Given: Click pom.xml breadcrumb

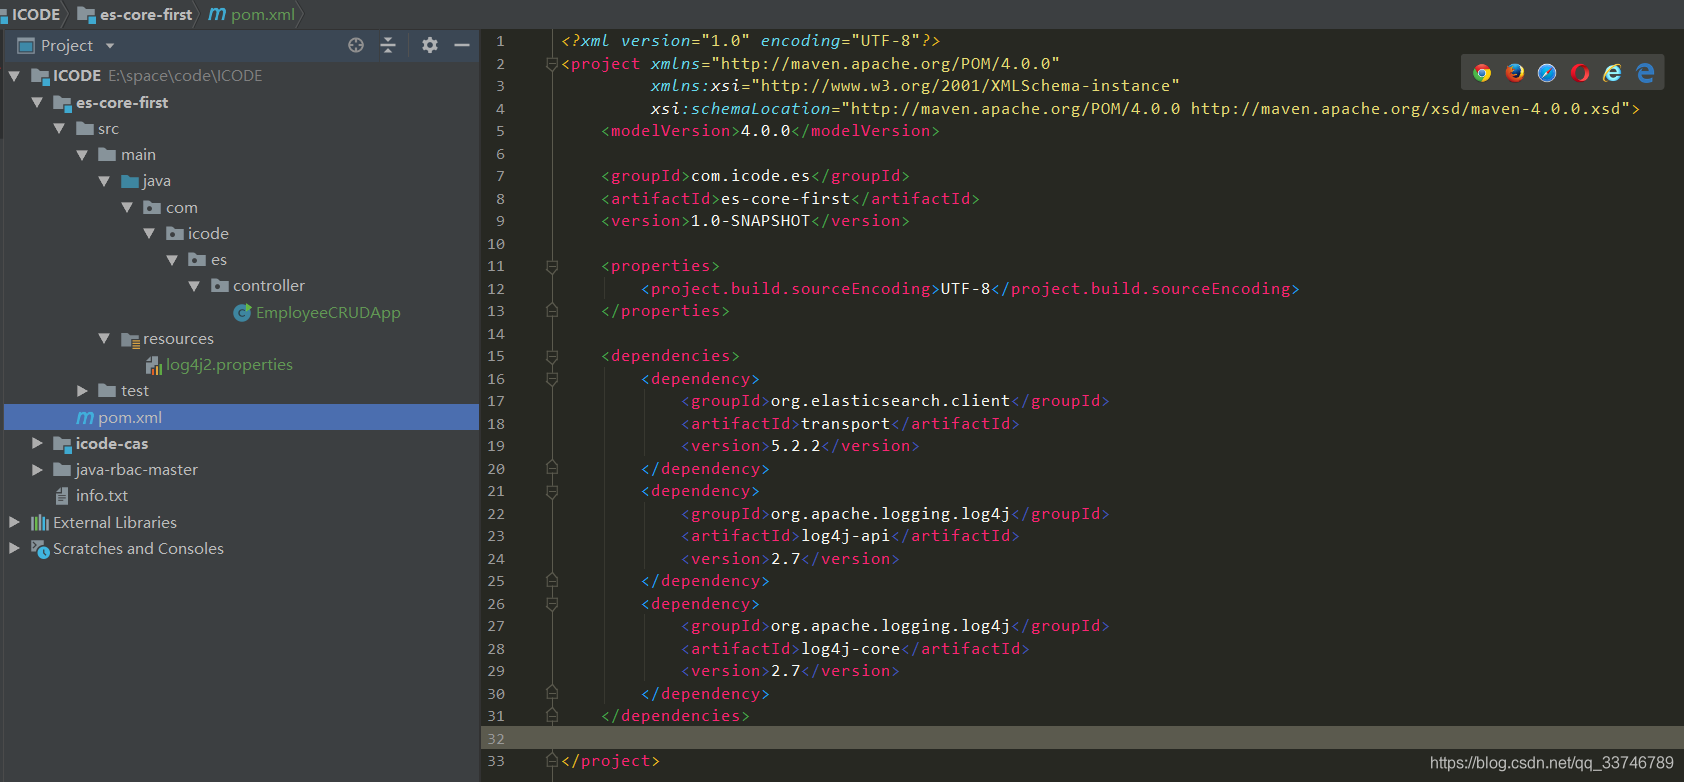Looking at the screenshot, I should (x=263, y=14).
